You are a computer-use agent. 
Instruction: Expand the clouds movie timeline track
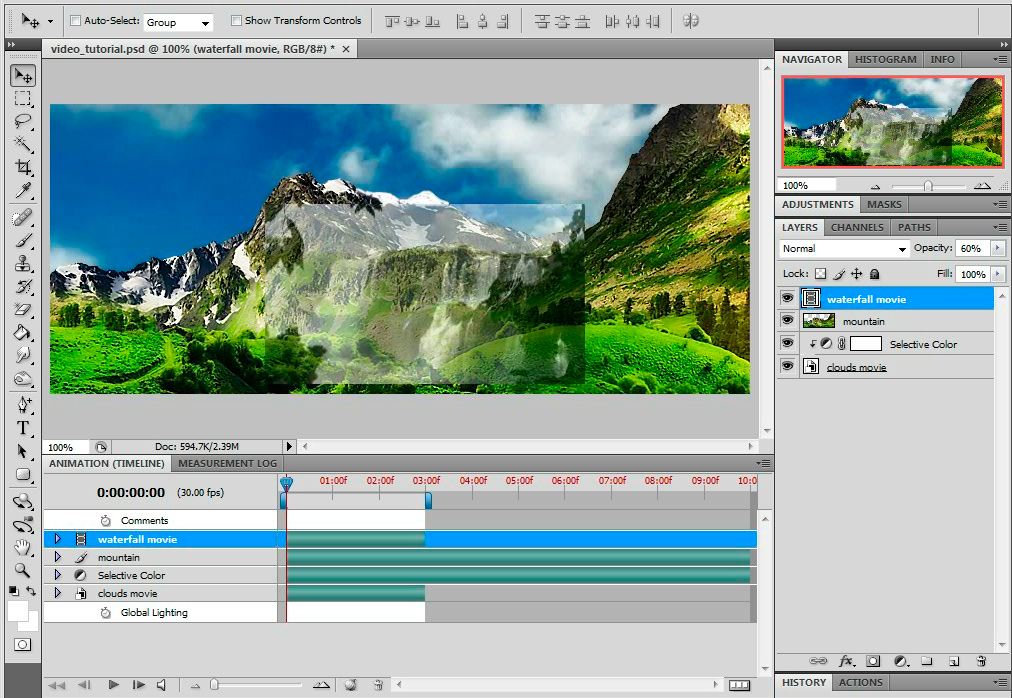click(x=57, y=593)
